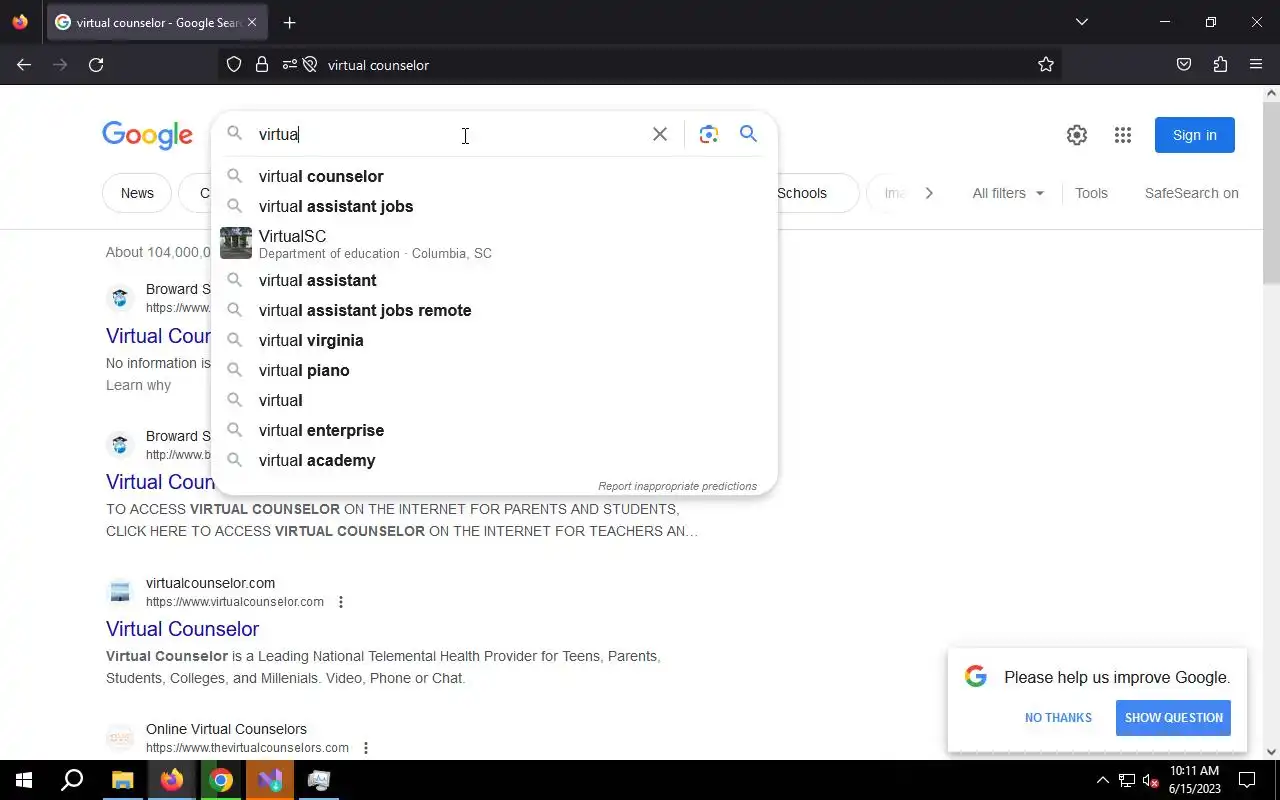Open the All filters dropdown

(x=1008, y=193)
